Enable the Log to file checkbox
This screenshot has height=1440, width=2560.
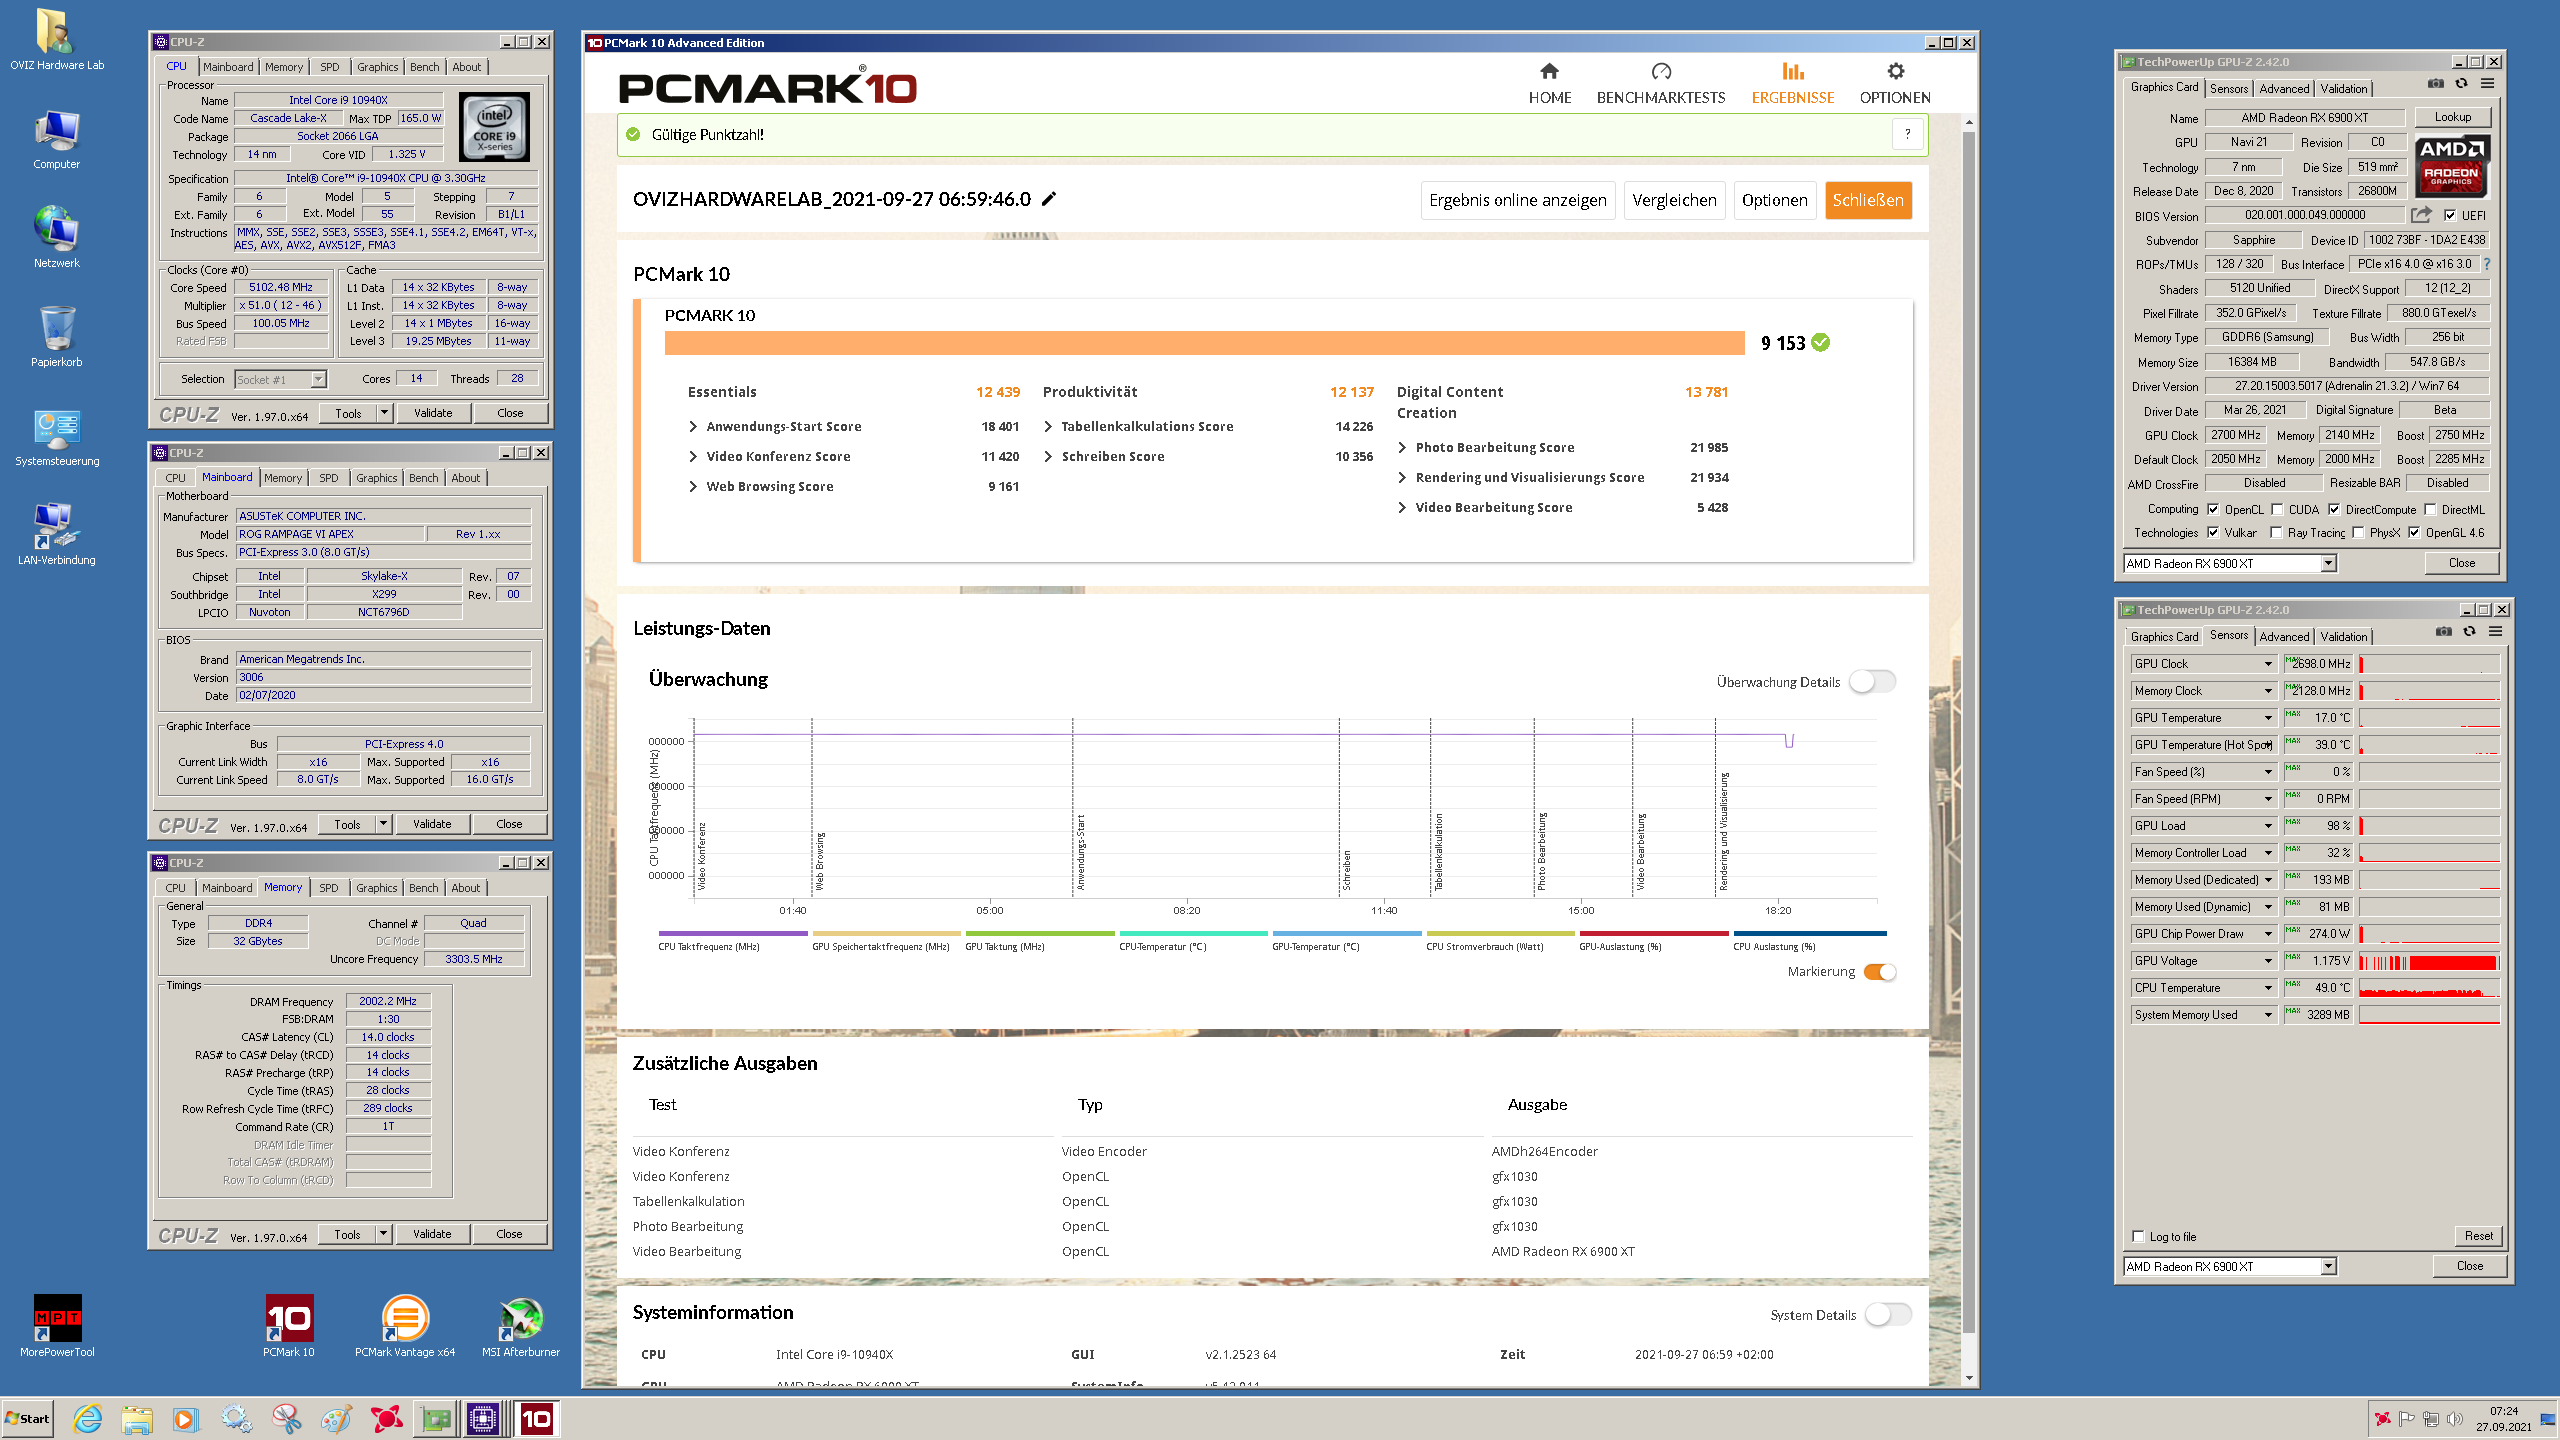2138,1236
